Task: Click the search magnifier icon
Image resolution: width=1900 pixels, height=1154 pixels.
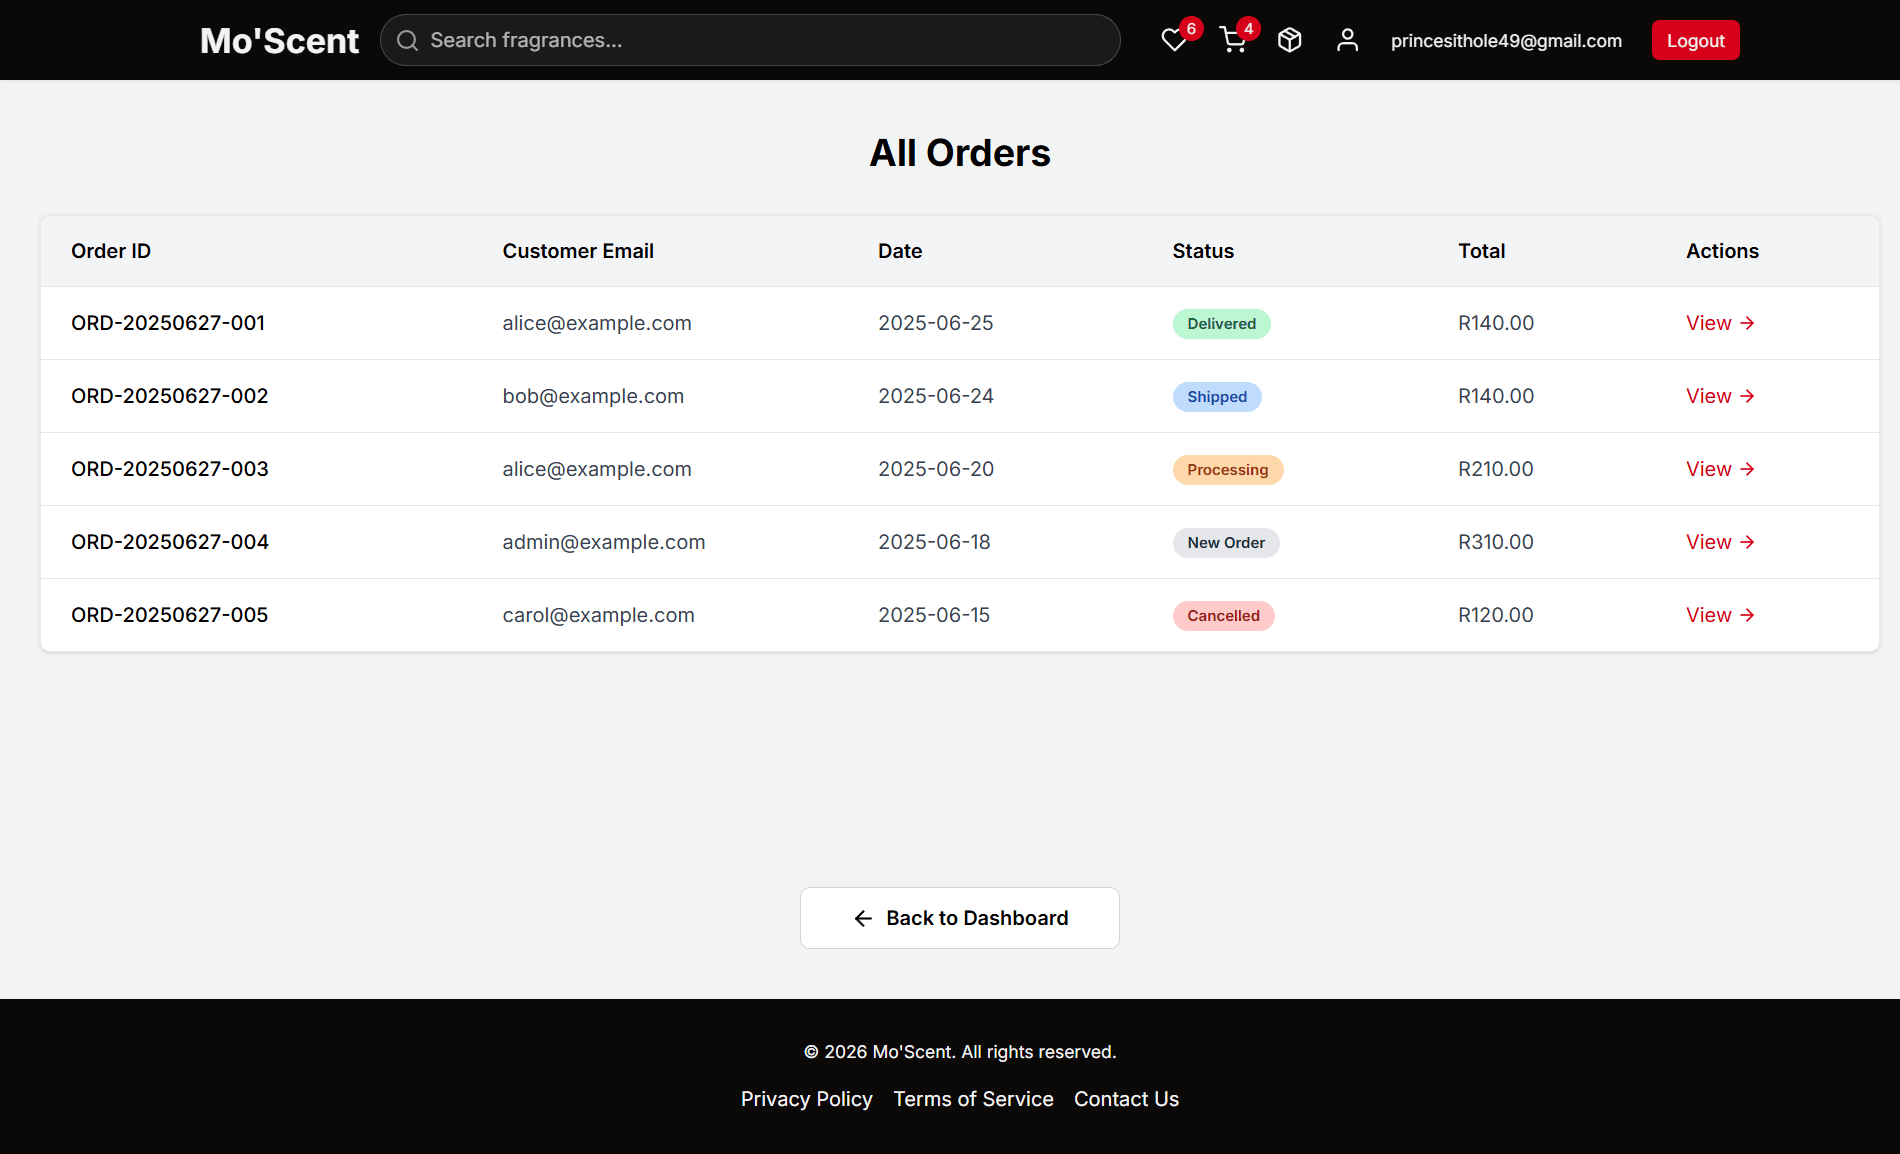Action: coord(407,40)
